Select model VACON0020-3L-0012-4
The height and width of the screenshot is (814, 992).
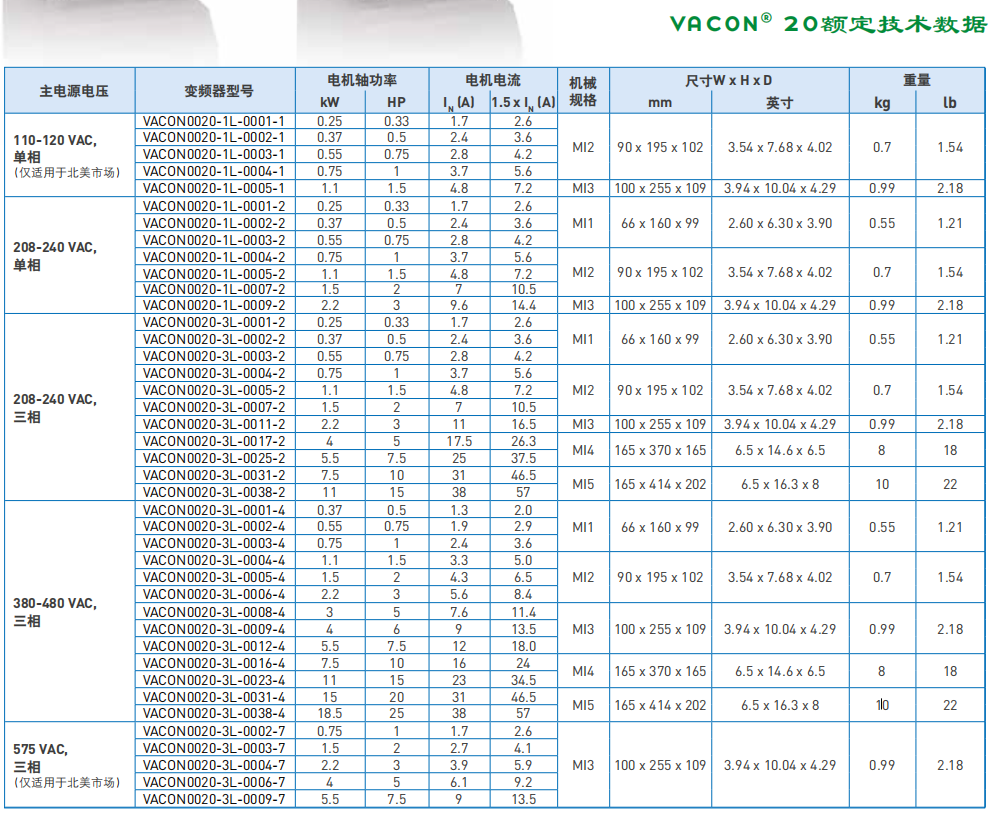pos(214,646)
